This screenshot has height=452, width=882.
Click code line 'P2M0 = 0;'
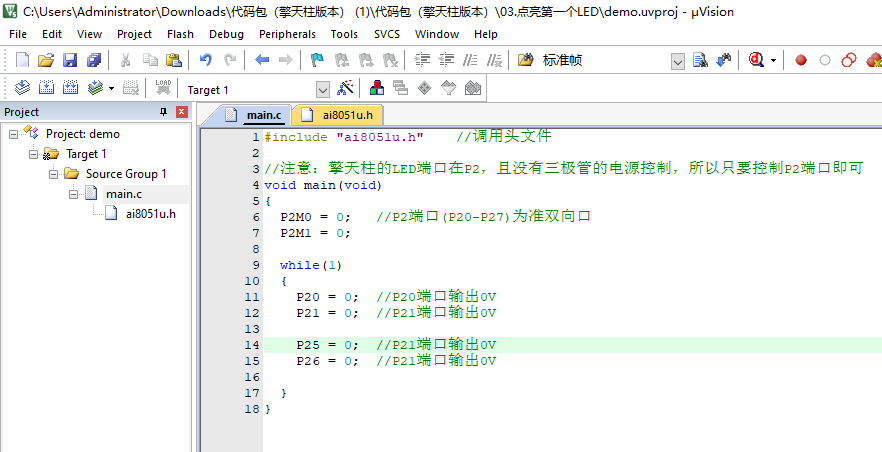tap(315, 217)
